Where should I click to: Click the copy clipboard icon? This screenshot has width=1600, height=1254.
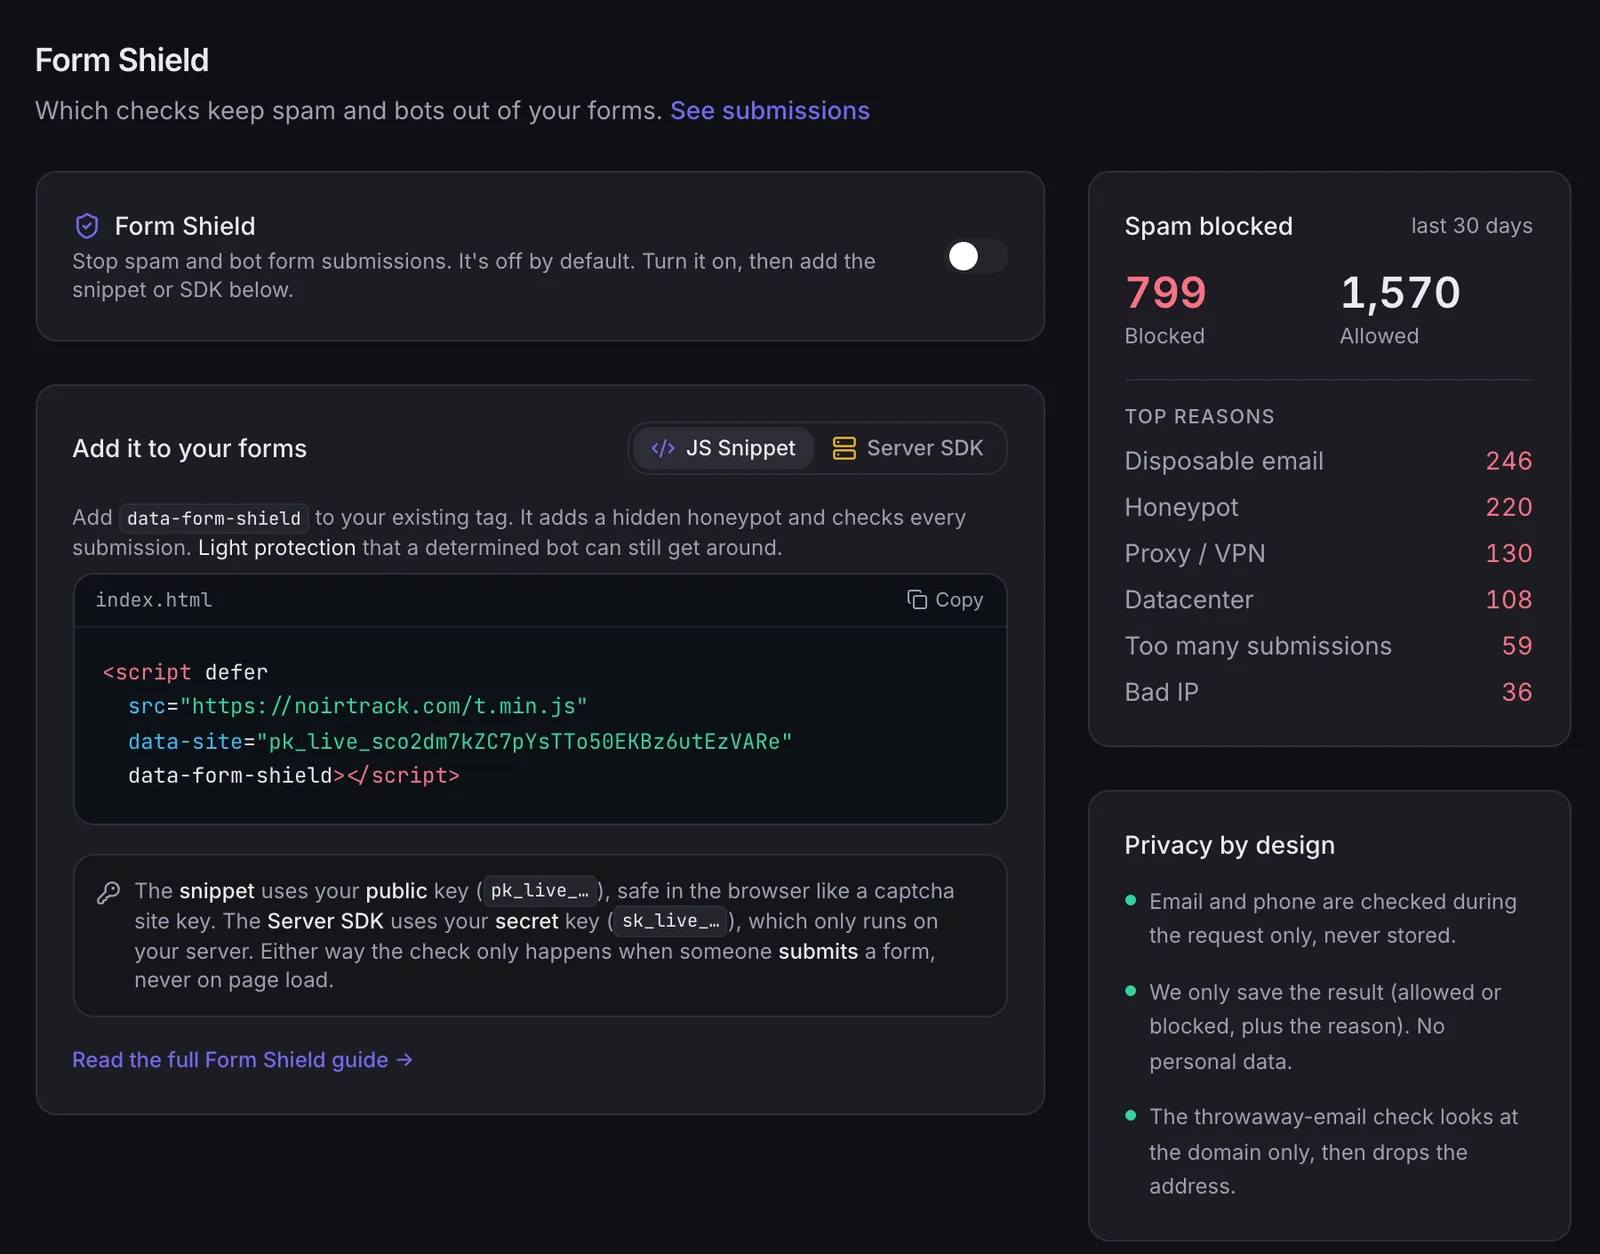(x=916, y=599)
